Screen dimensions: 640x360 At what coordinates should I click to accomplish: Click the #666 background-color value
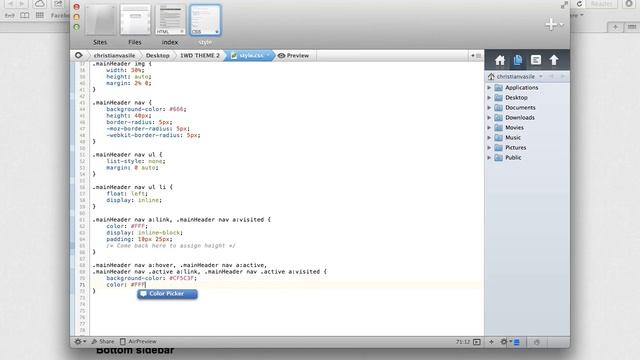[x=176, y=109]
